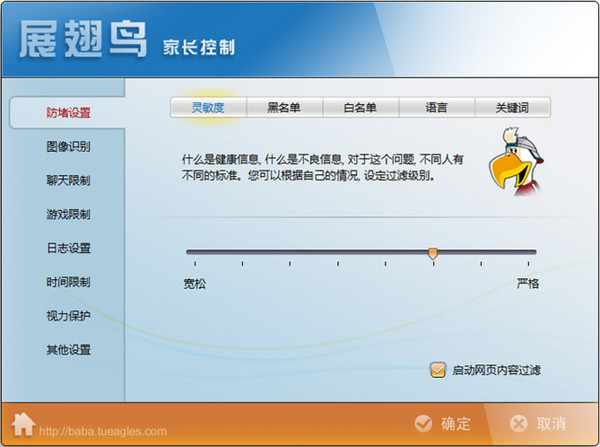This screenshot has width=600, height=447.
Task: Select 其他设置 in the sidebar
Action: (68, 350)
